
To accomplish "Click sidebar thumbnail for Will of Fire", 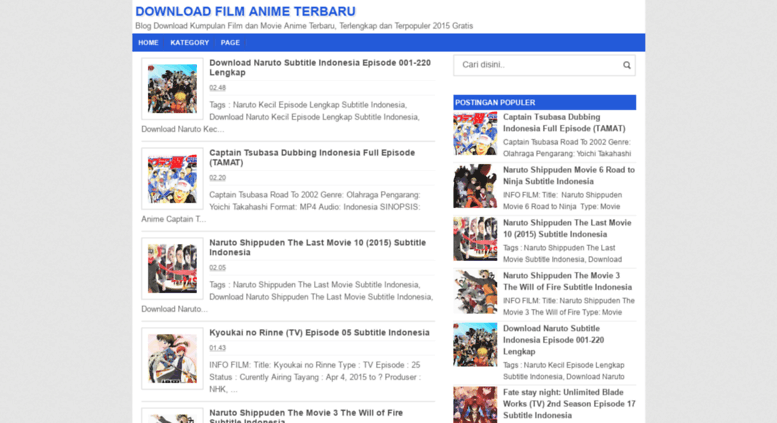I will coord(475,292).
